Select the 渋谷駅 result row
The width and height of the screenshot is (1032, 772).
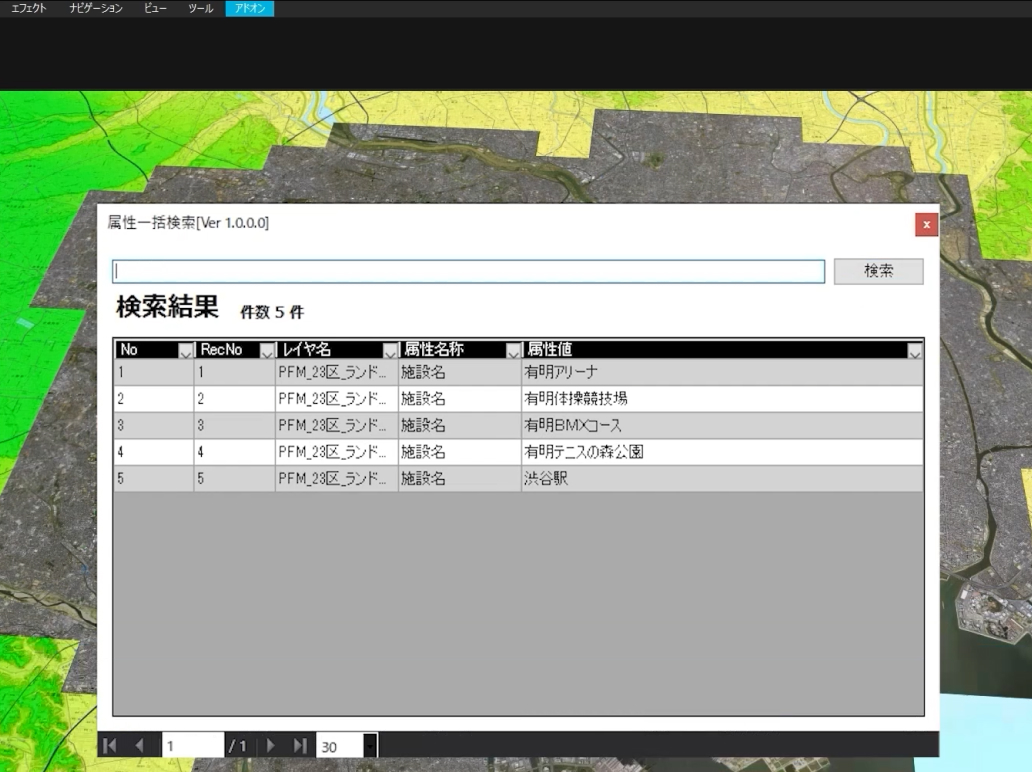coord(600,478)
